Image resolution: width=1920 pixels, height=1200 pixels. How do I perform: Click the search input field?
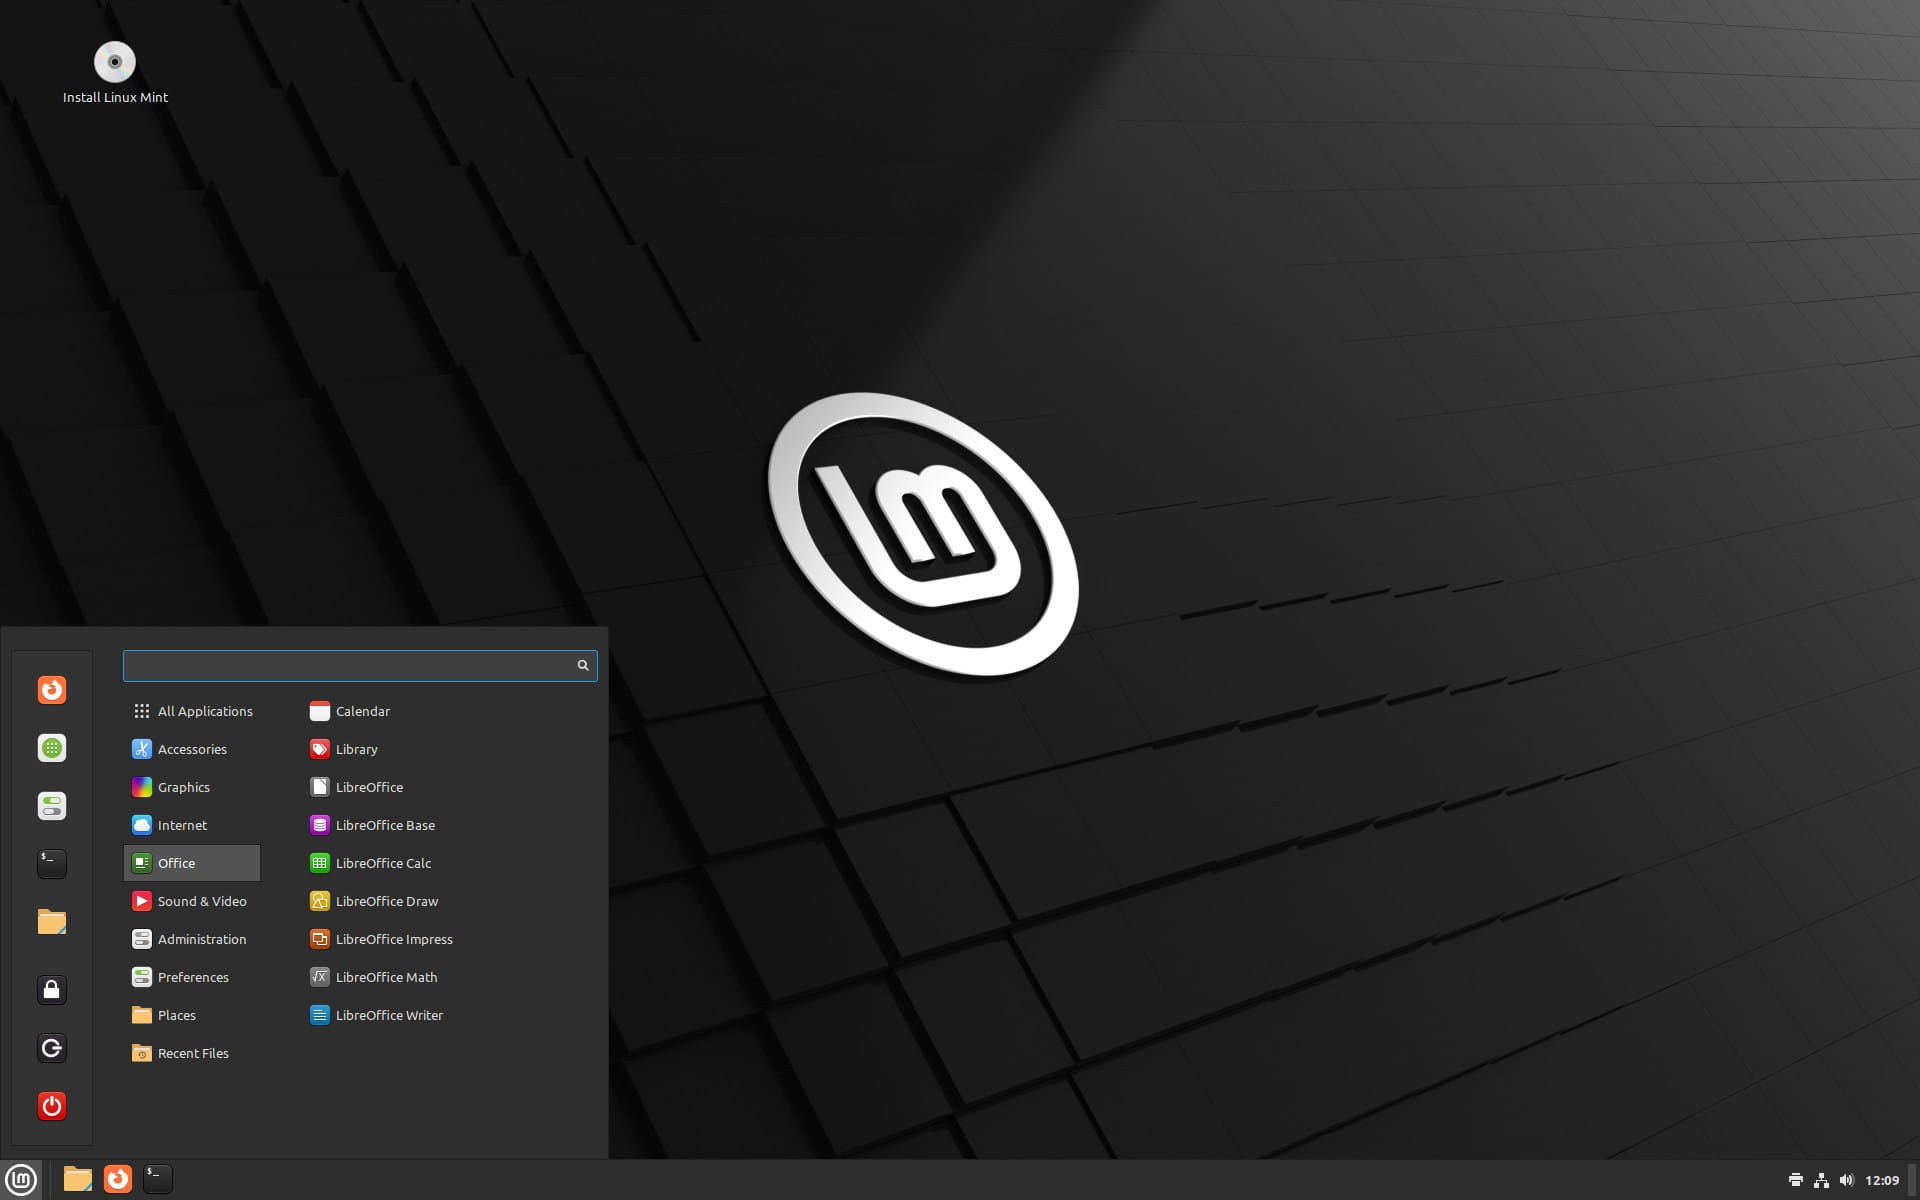[359, 665]
